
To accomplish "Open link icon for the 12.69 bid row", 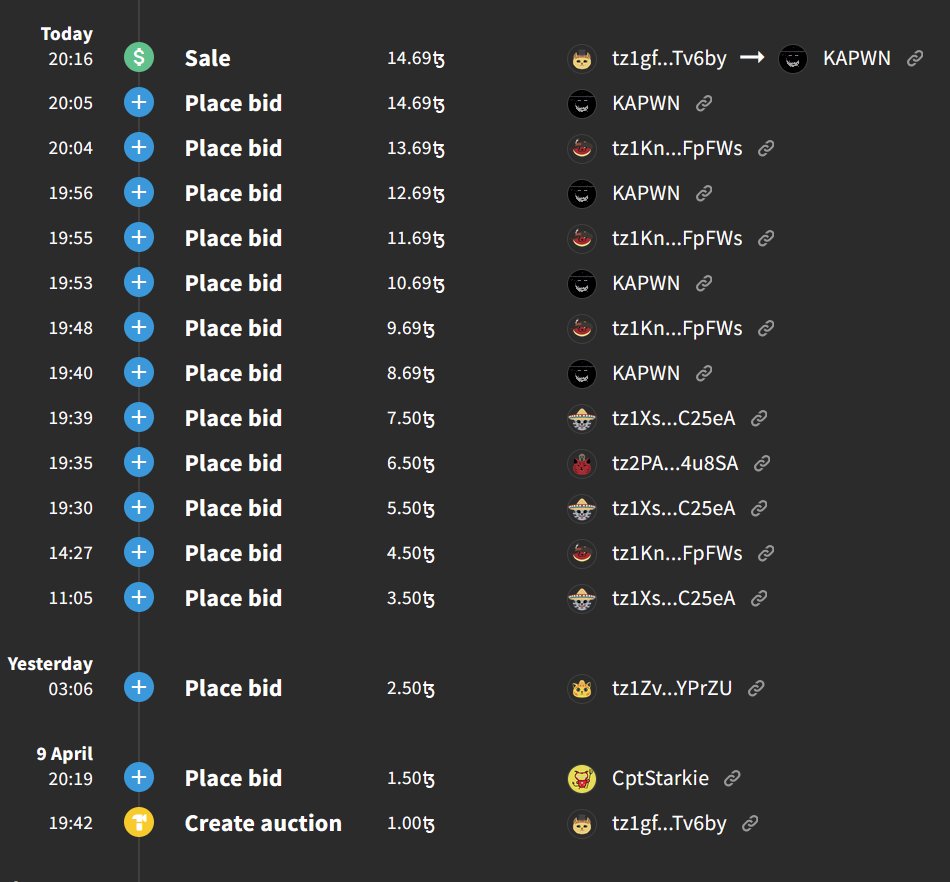I will pyautogui.click(x=703, y=193).
